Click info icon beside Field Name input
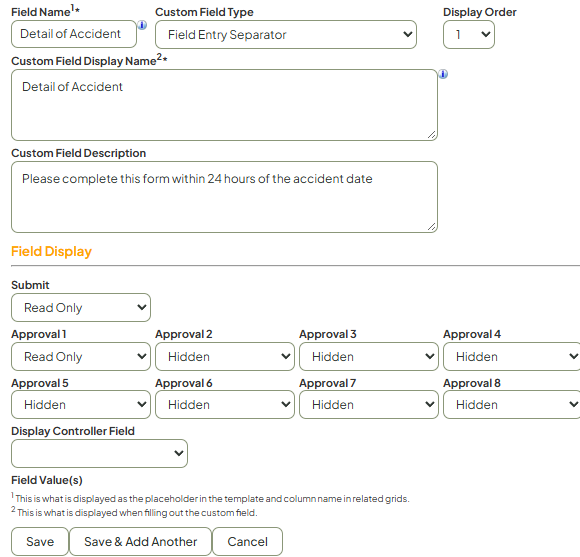 click(x=142, y=25)
